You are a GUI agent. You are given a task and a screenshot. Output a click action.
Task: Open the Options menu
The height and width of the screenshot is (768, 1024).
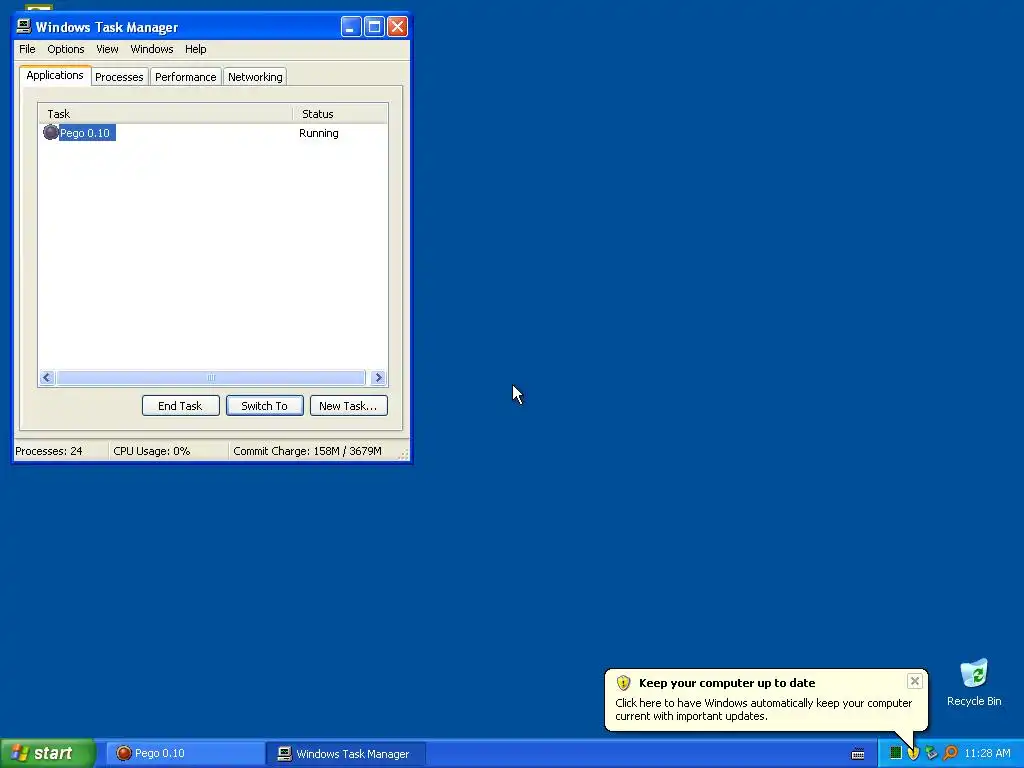click(x=65, y=49)
